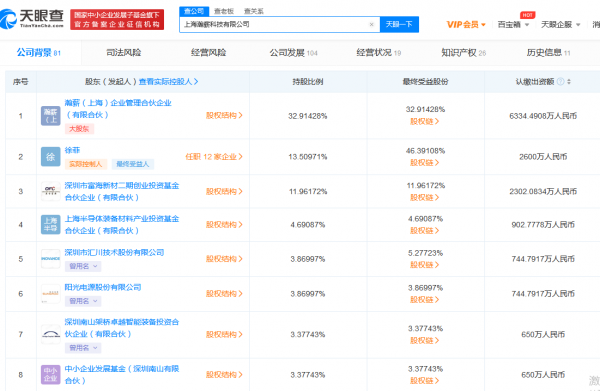
Task: Click 股权结构 for 中小企业发展基金 row
Action: pos(224,375)
